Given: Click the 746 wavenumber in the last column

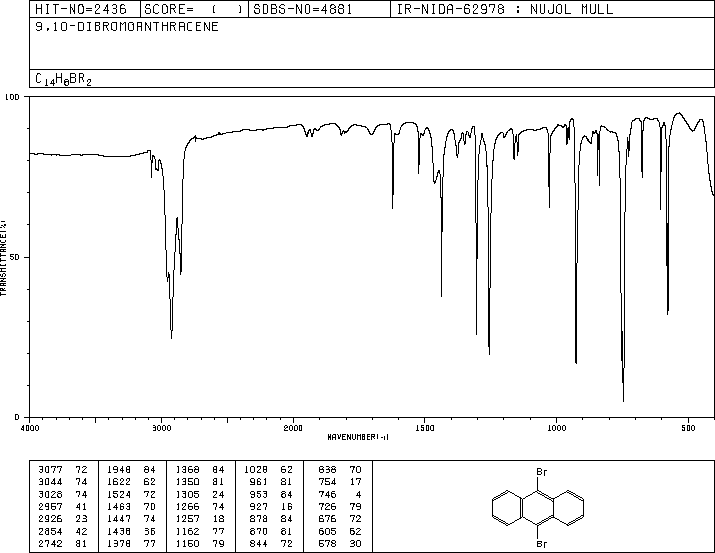Looking at the screenshot, I should [327, 494].
